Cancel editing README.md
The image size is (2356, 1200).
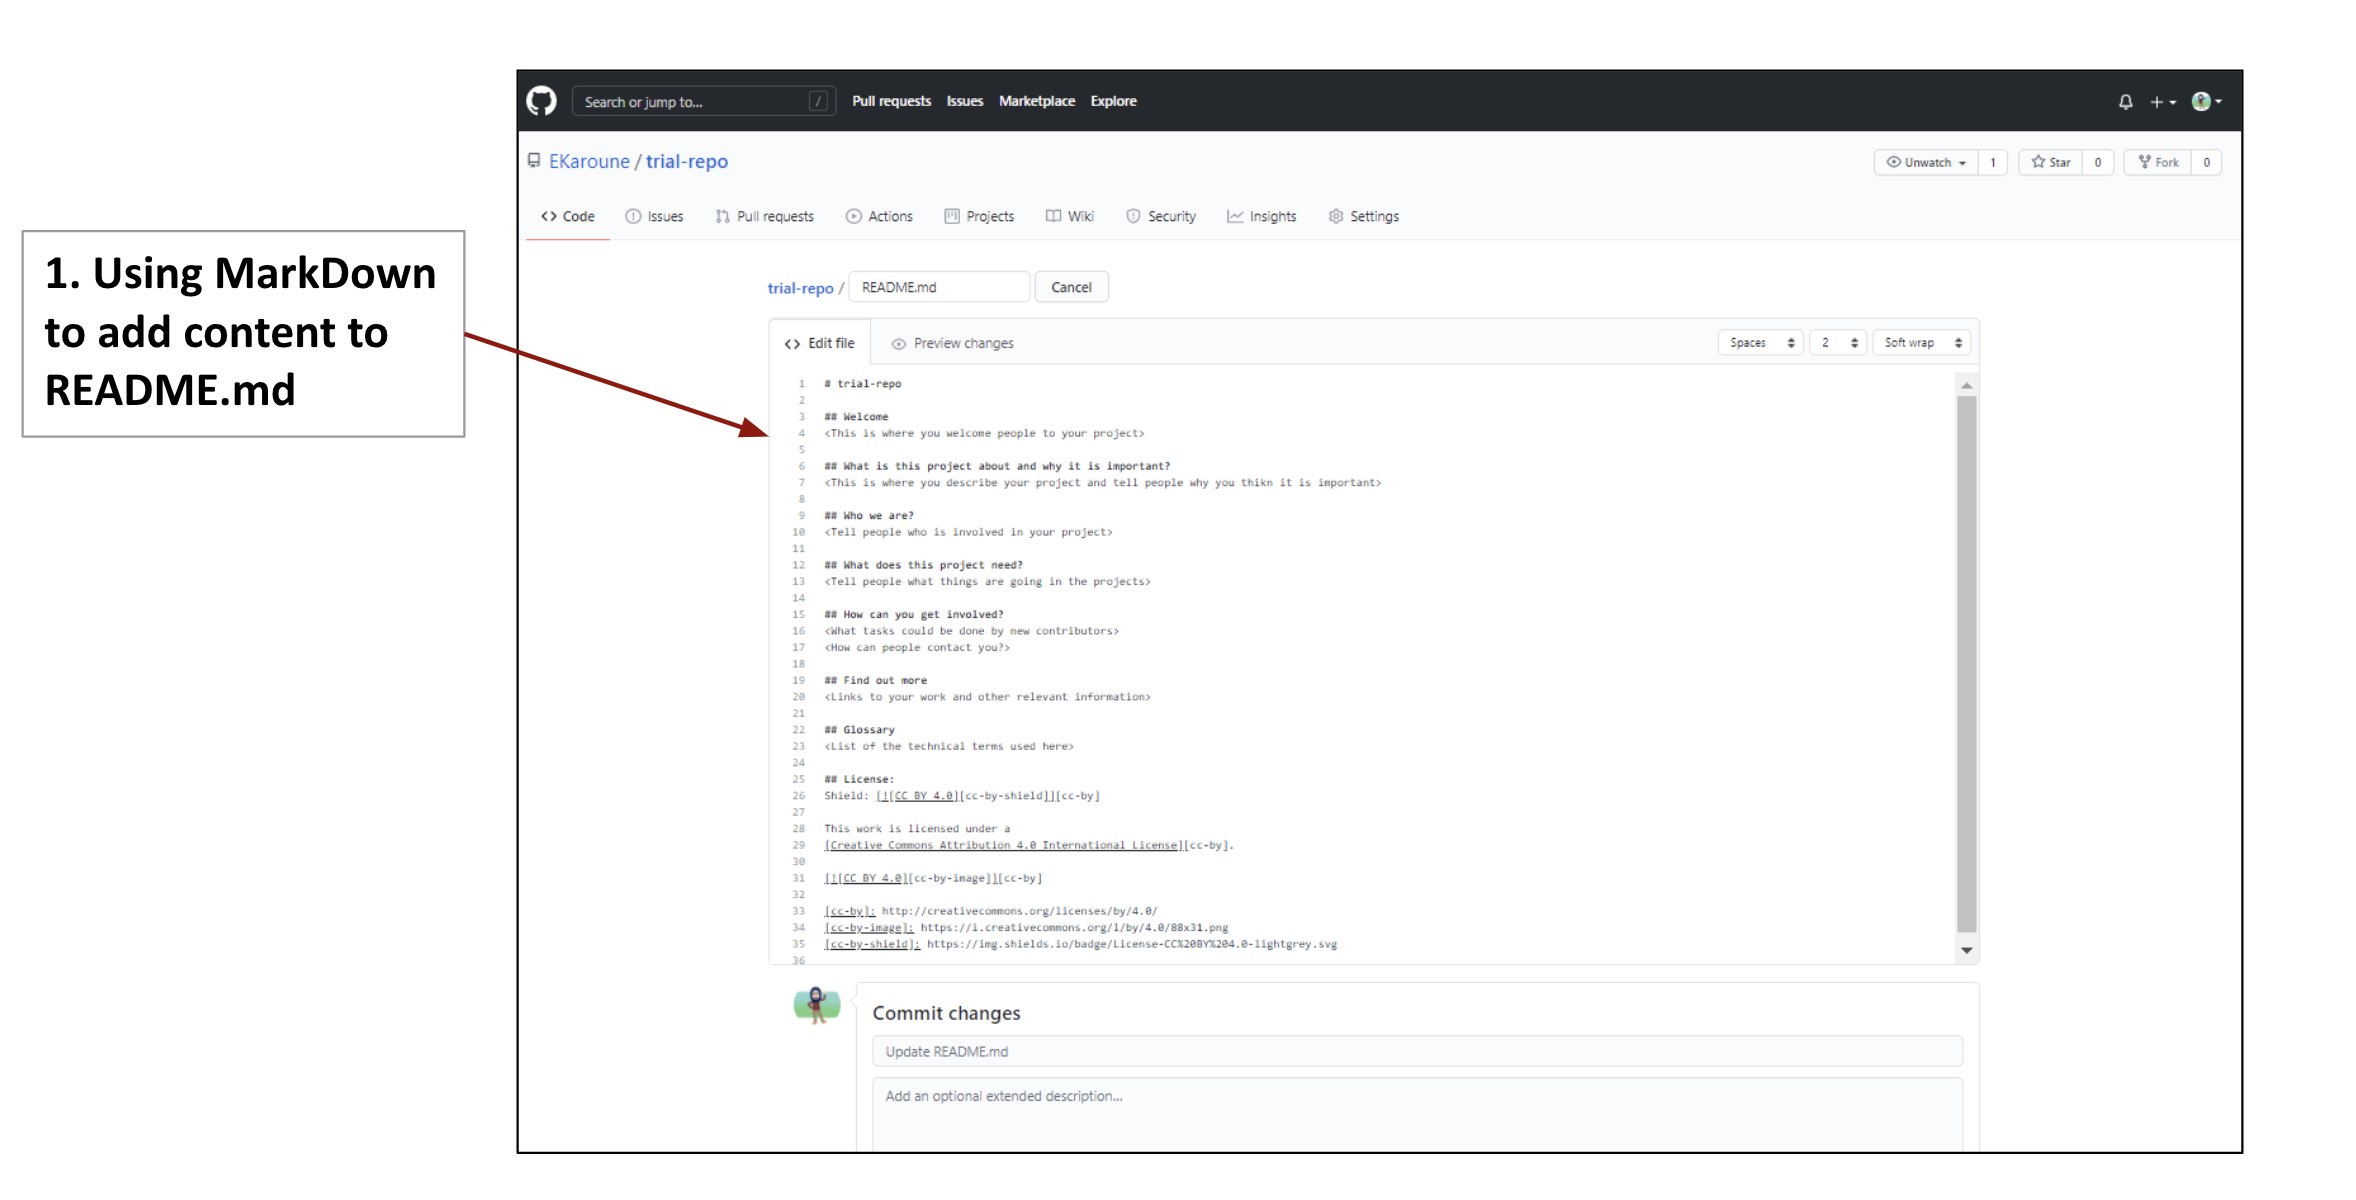coord(1071,287)
